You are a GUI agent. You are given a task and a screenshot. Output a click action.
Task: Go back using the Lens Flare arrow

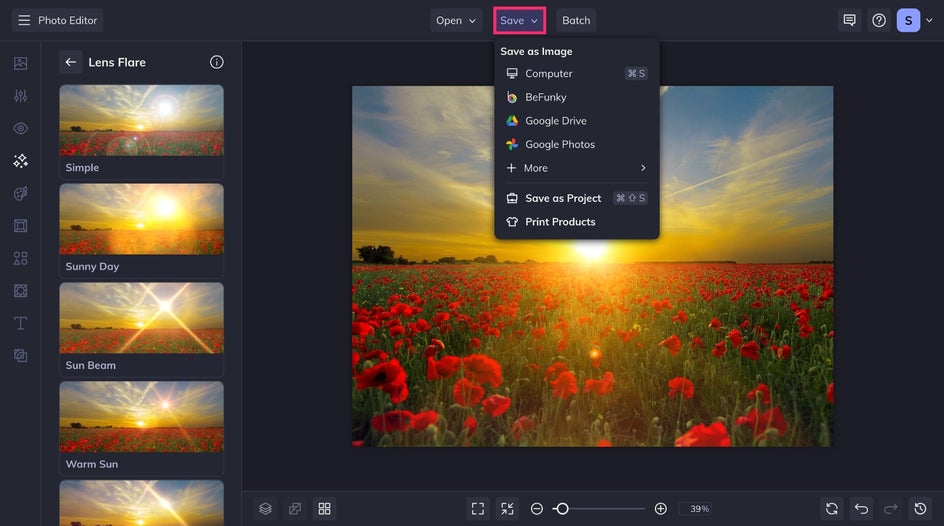(71, 62)
